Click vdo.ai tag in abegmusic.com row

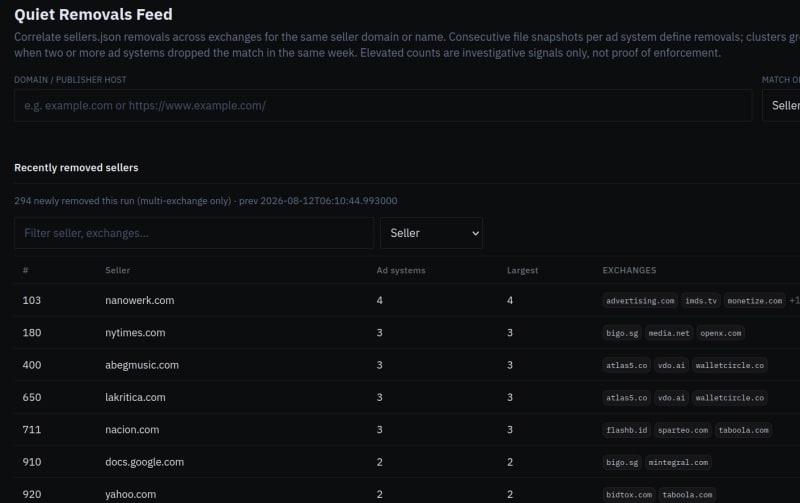[671, 365]
